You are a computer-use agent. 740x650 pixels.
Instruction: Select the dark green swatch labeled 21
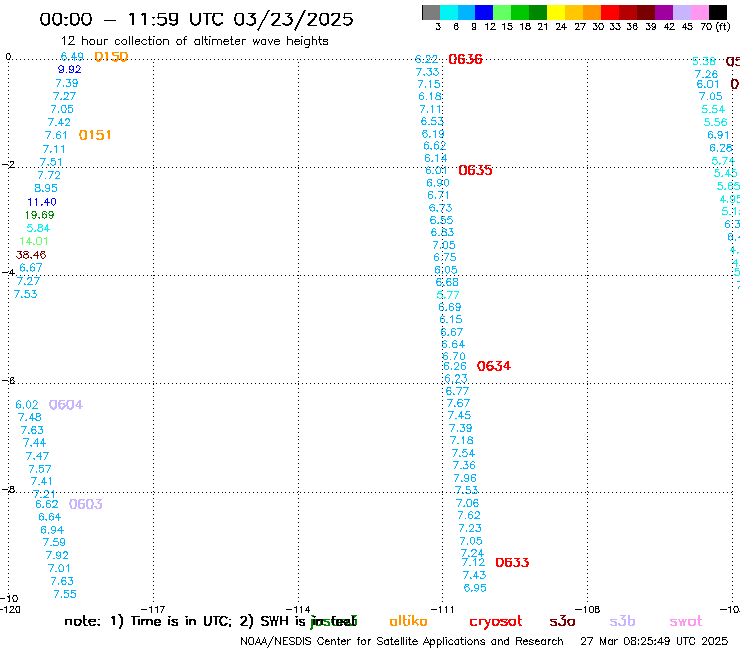coord(538,12)
